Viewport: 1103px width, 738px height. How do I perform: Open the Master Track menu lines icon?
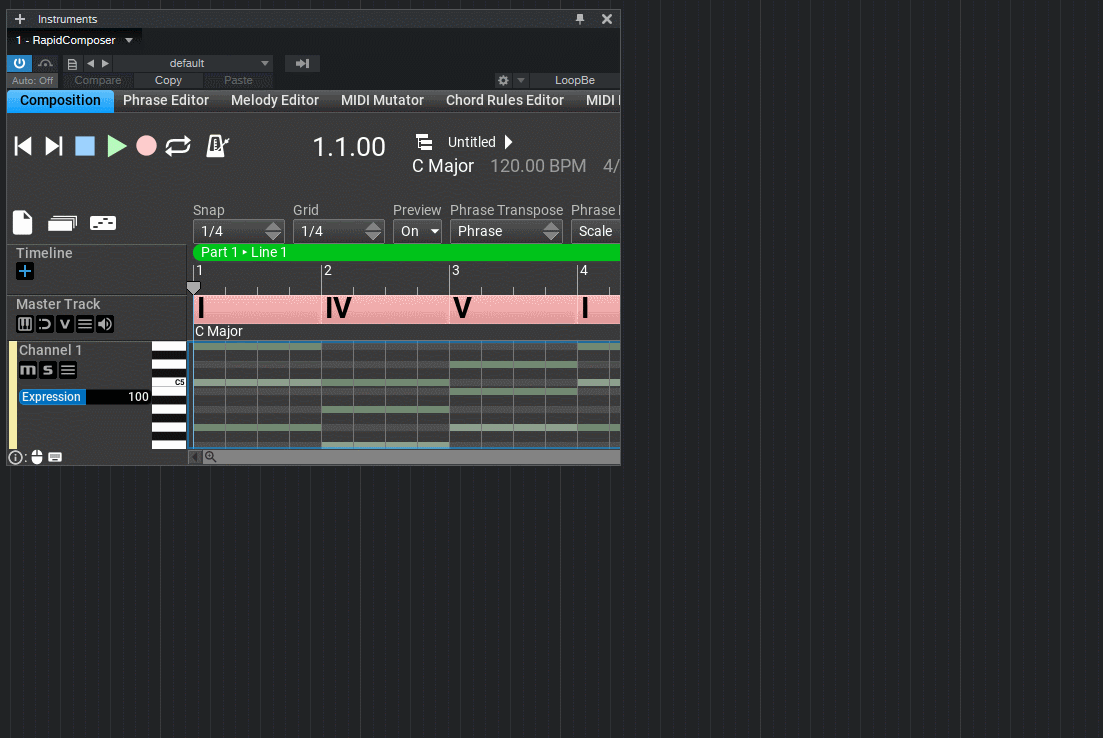tap(84, 324)
